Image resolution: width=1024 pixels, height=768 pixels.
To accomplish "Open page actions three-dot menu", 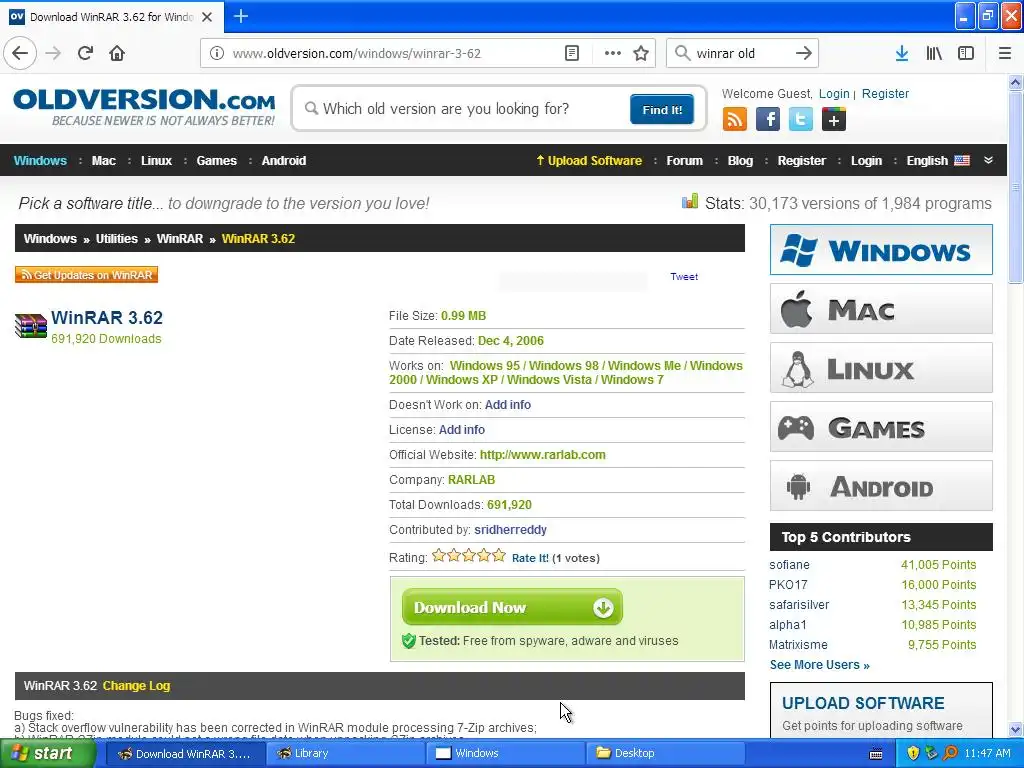I will pos(612,53).
